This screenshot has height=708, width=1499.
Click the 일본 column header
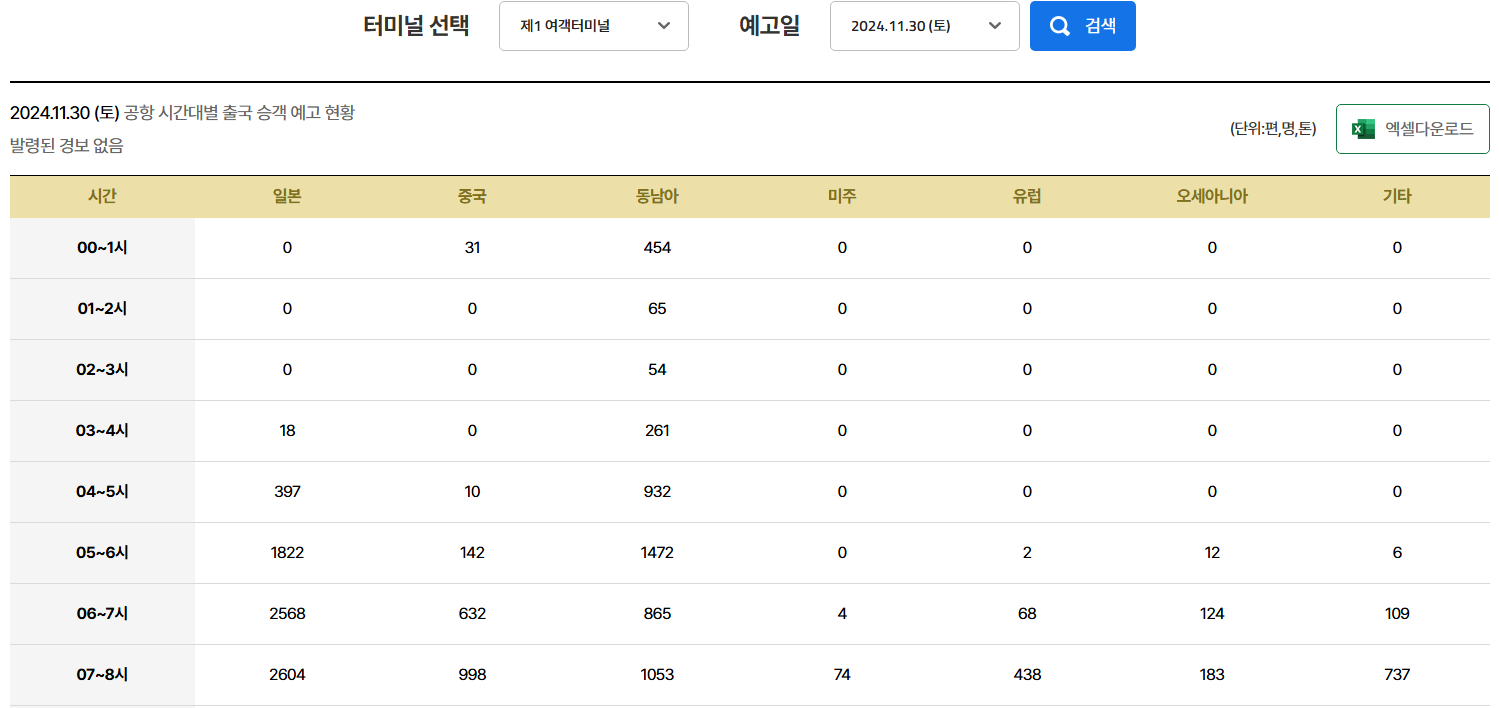(287, 197)
